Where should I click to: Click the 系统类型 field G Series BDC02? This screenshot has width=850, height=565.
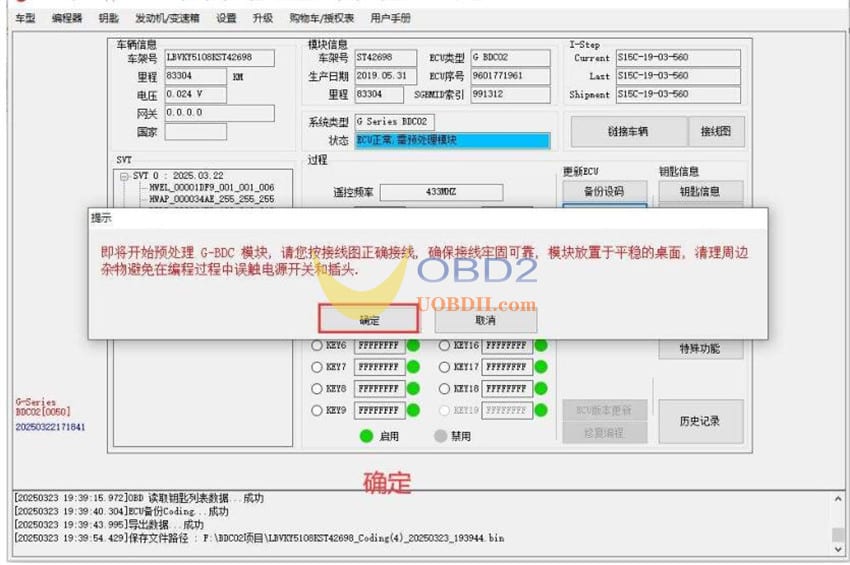(395, 122)
